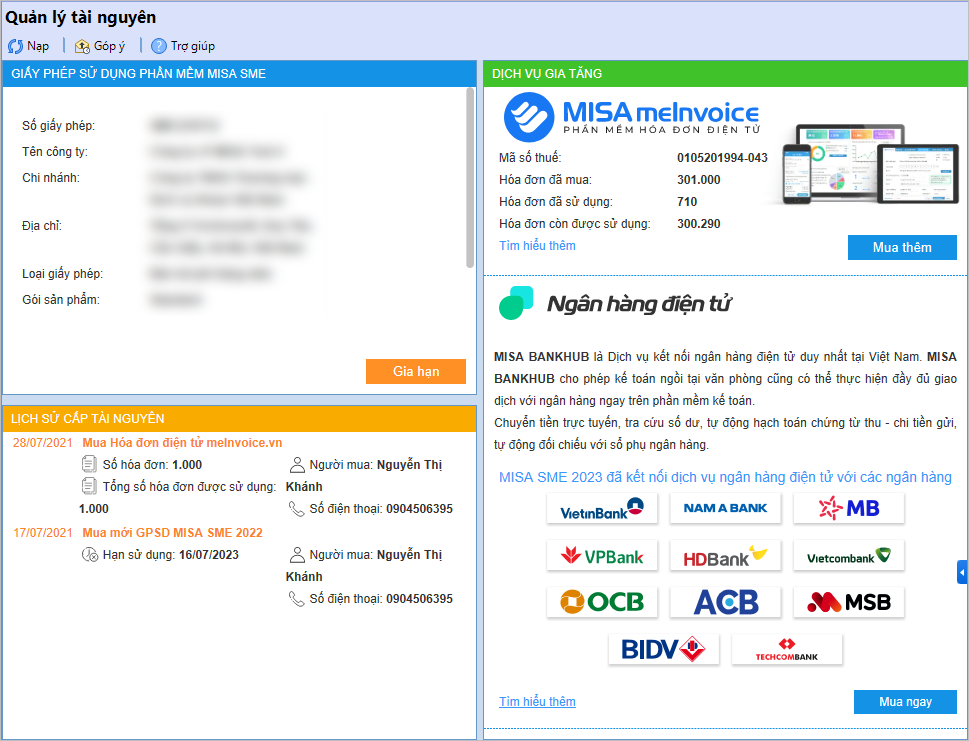
Task: Click the Nạp refresh icon
Action: click(x=15, y=46)
